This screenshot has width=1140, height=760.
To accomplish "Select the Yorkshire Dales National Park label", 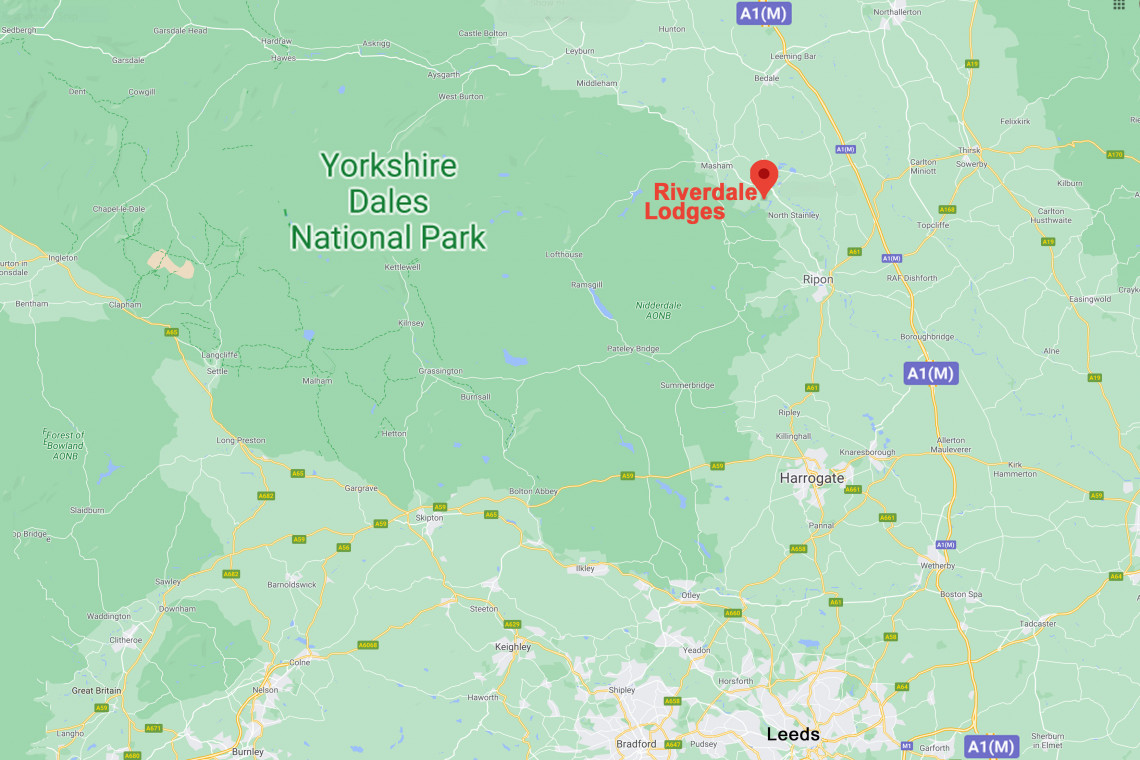I will (x=388, y=201).
